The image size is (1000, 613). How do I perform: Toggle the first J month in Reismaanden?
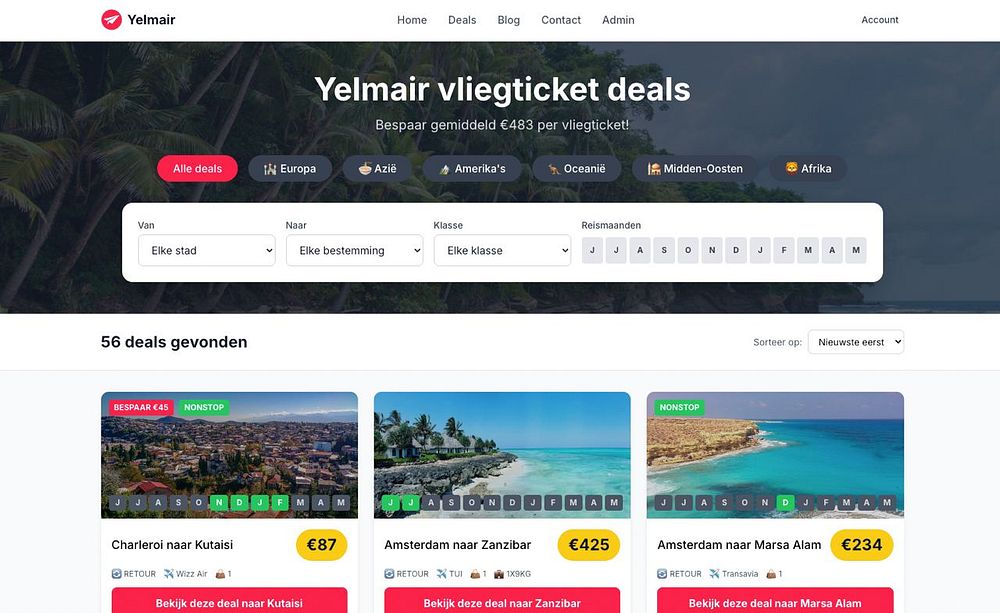tap(592, 250)
